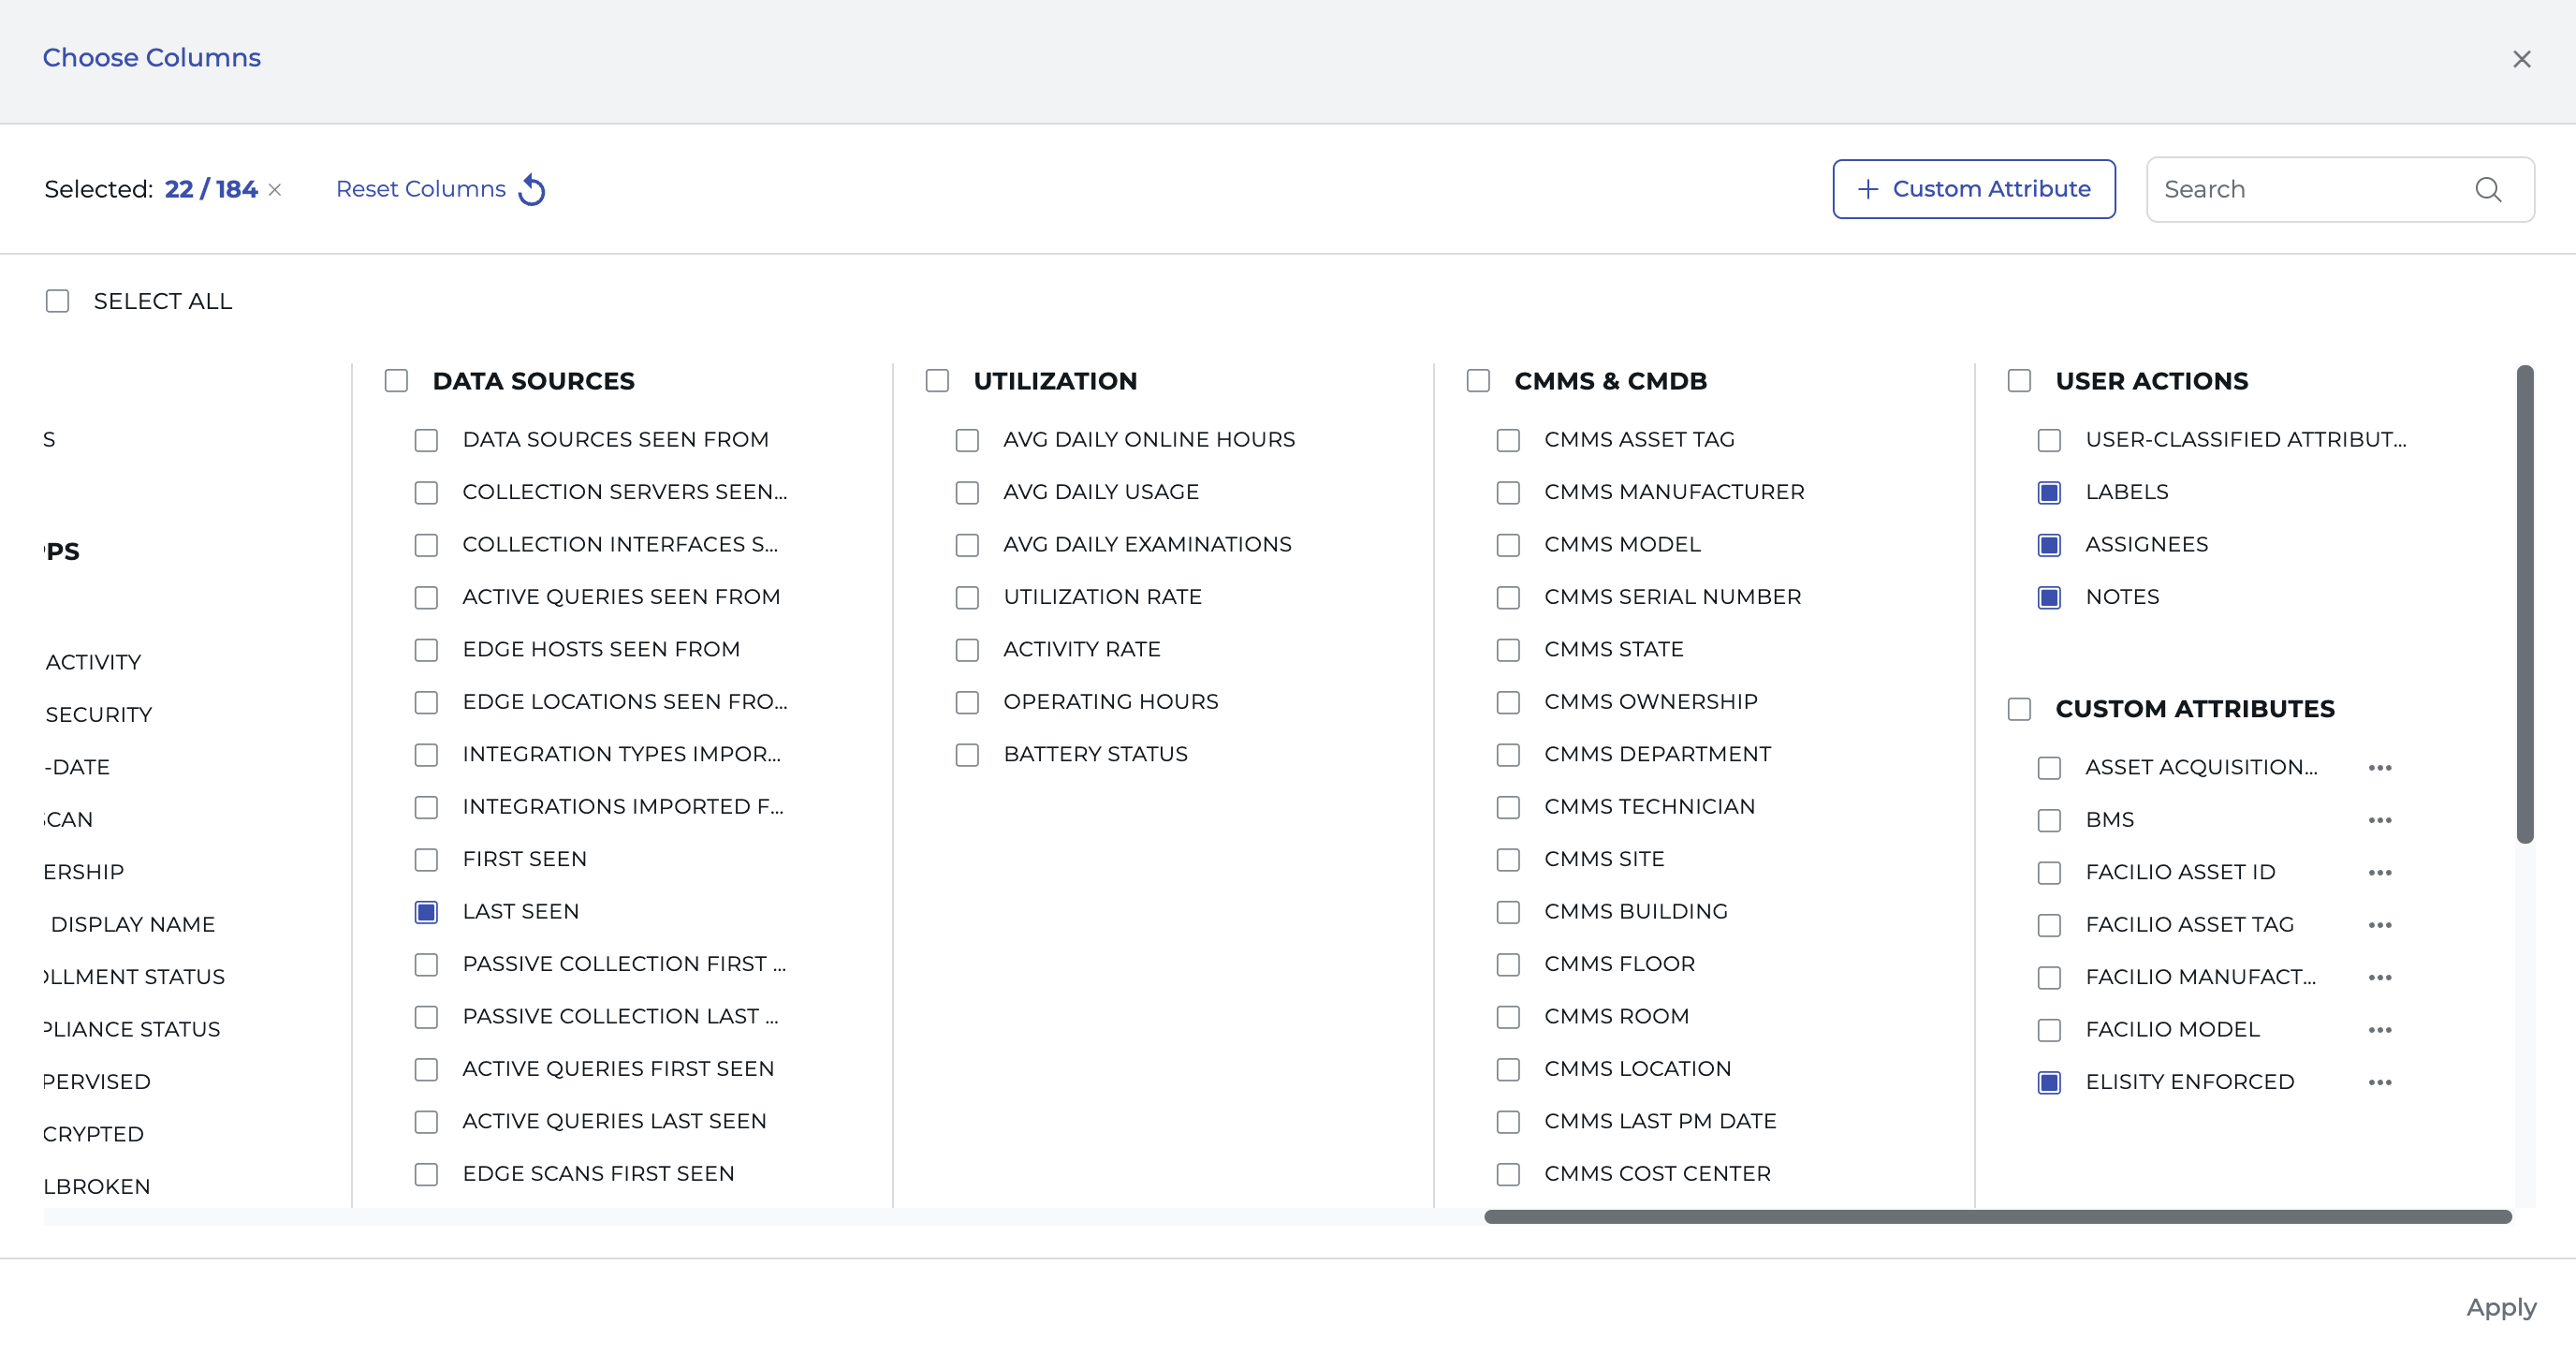Click the Reset Columns link
The height and width of the screenshot is (1354, 2576).
pos(421,189)
